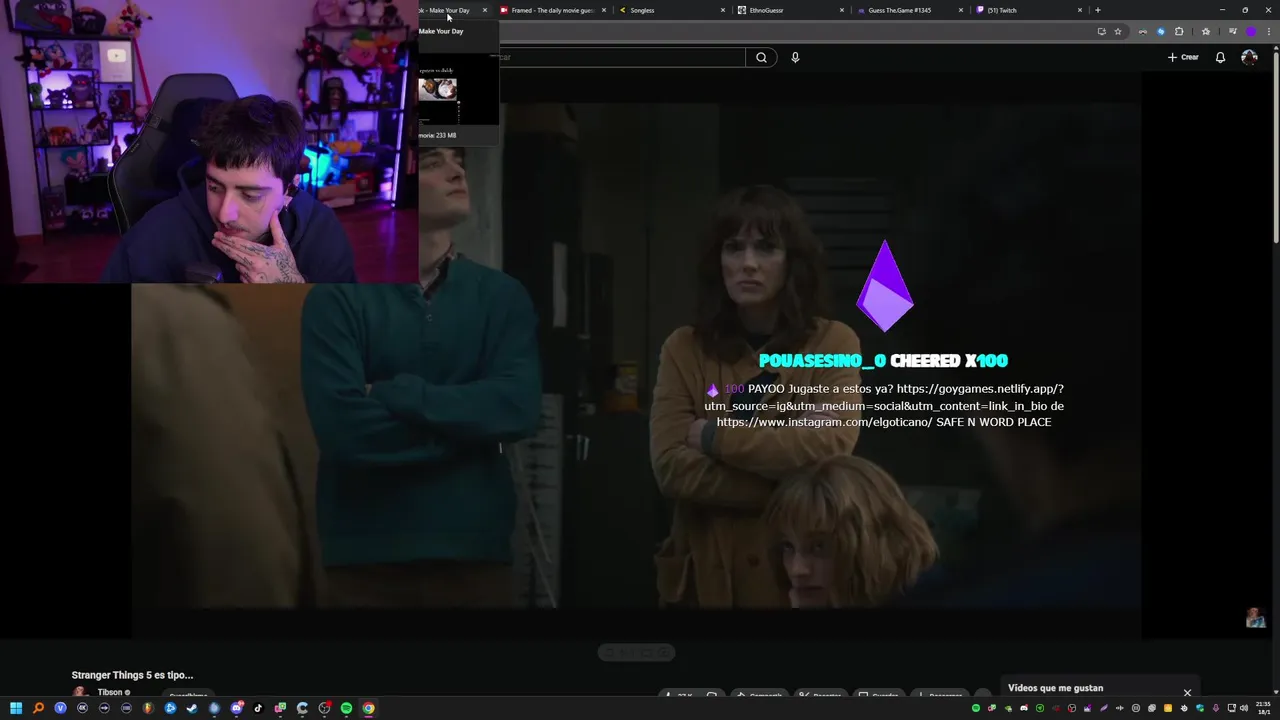The image size is (1280, 720).
Task: Click the video title Stranger Things 5 es tipo...
Action: 132,675
